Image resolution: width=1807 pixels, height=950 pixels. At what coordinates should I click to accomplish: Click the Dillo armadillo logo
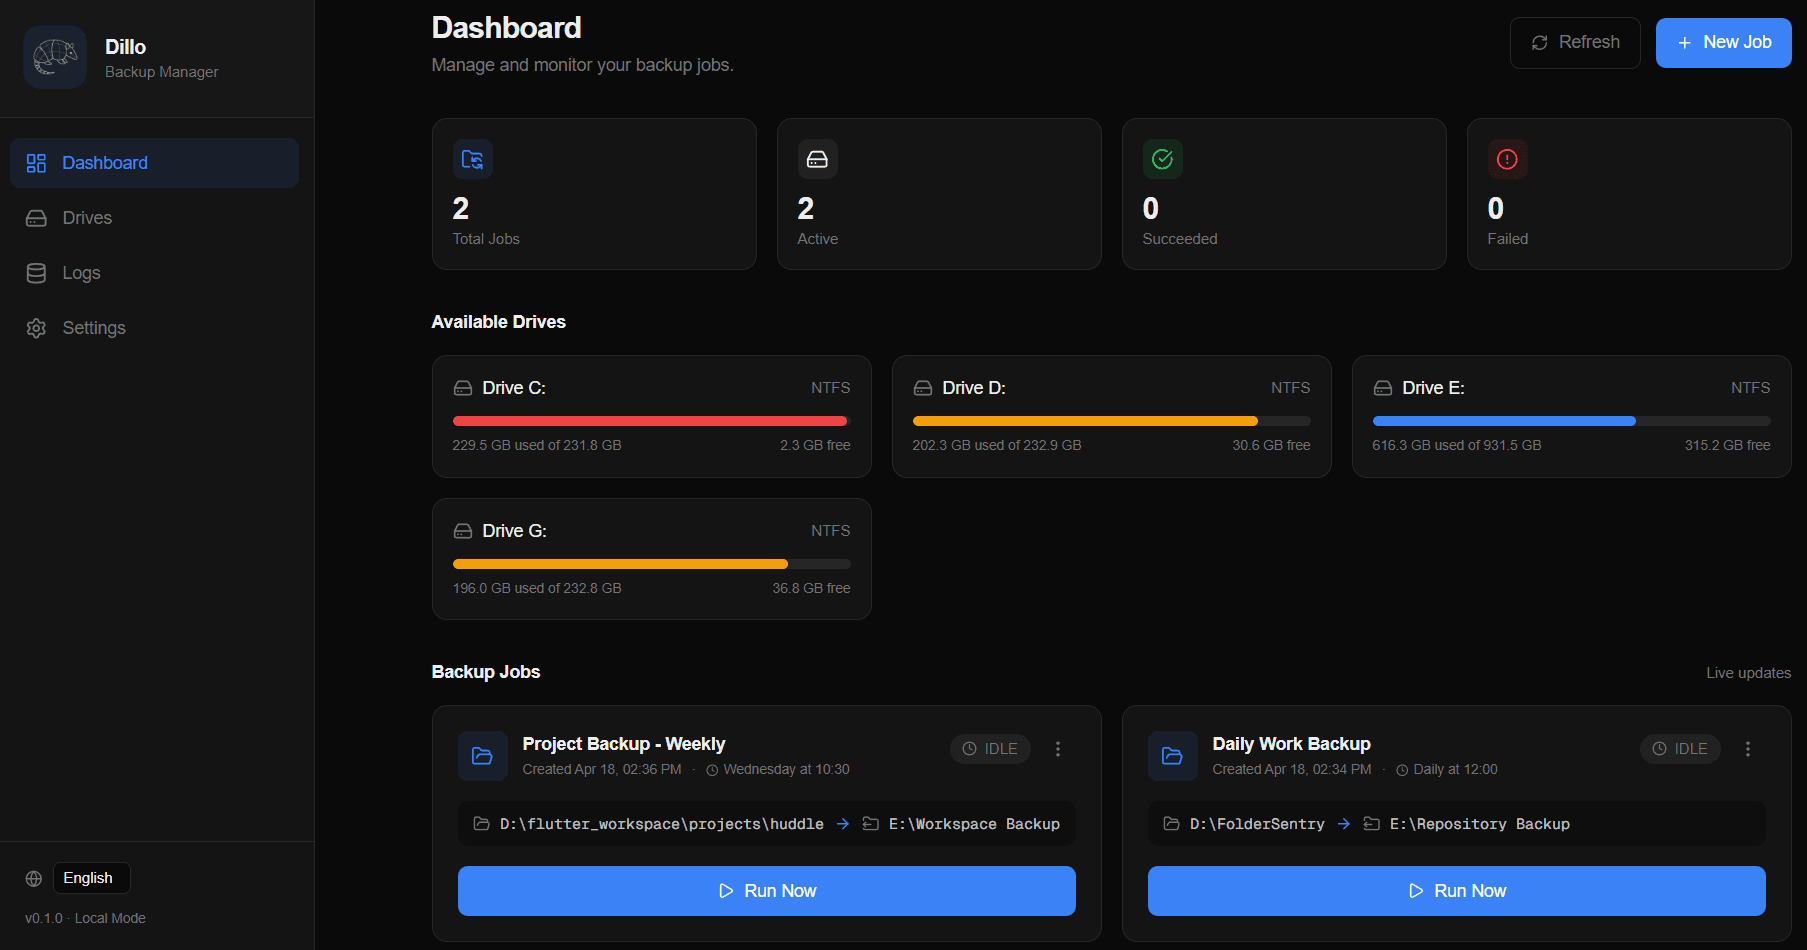[x=54, y=57]
